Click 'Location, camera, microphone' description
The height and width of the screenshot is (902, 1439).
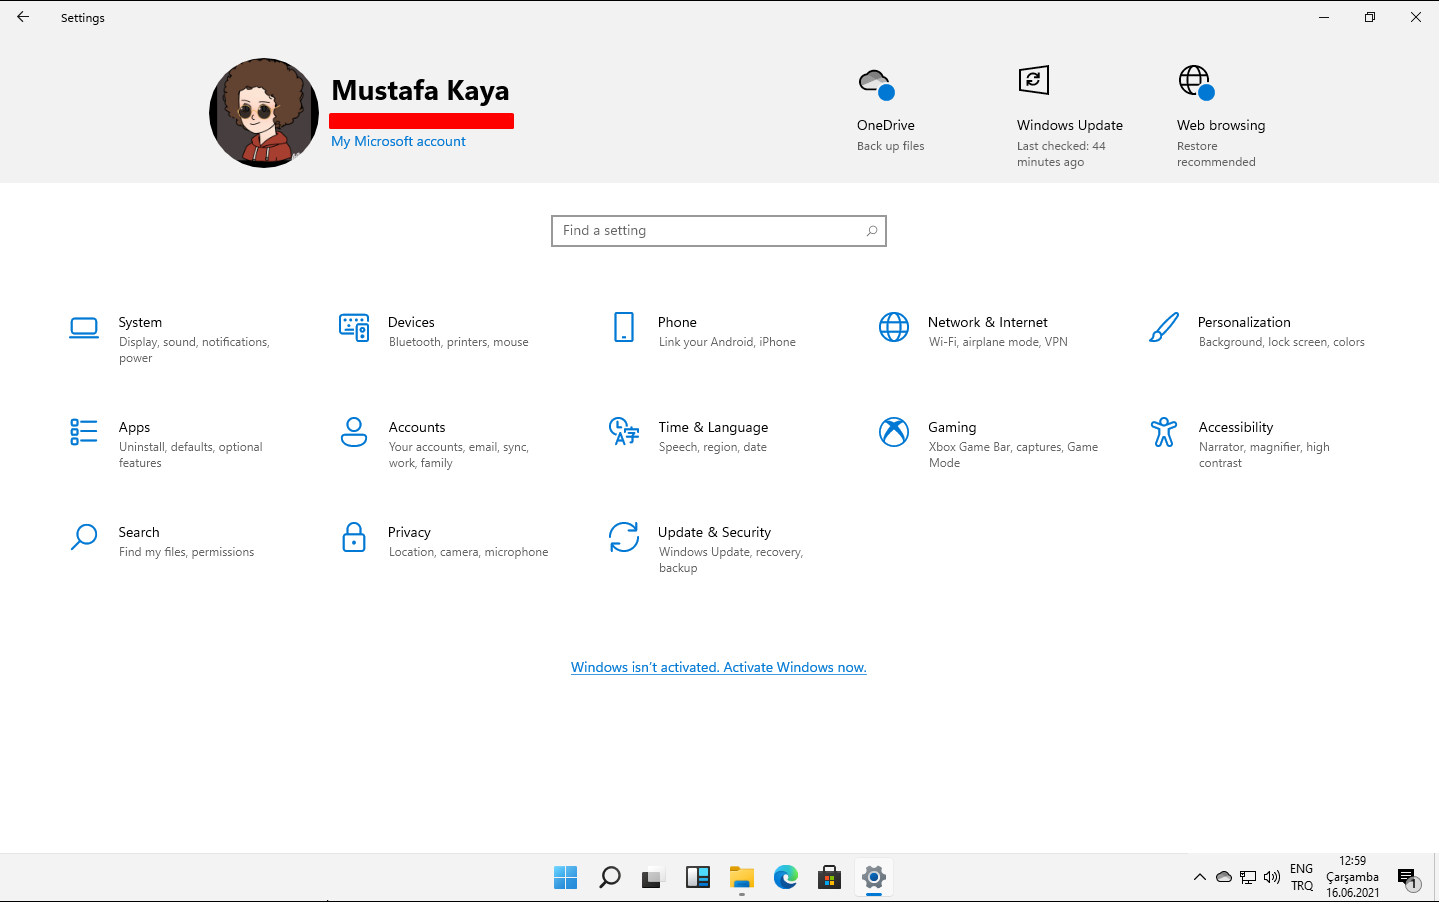pyautogui.click(x=469, y=552)
